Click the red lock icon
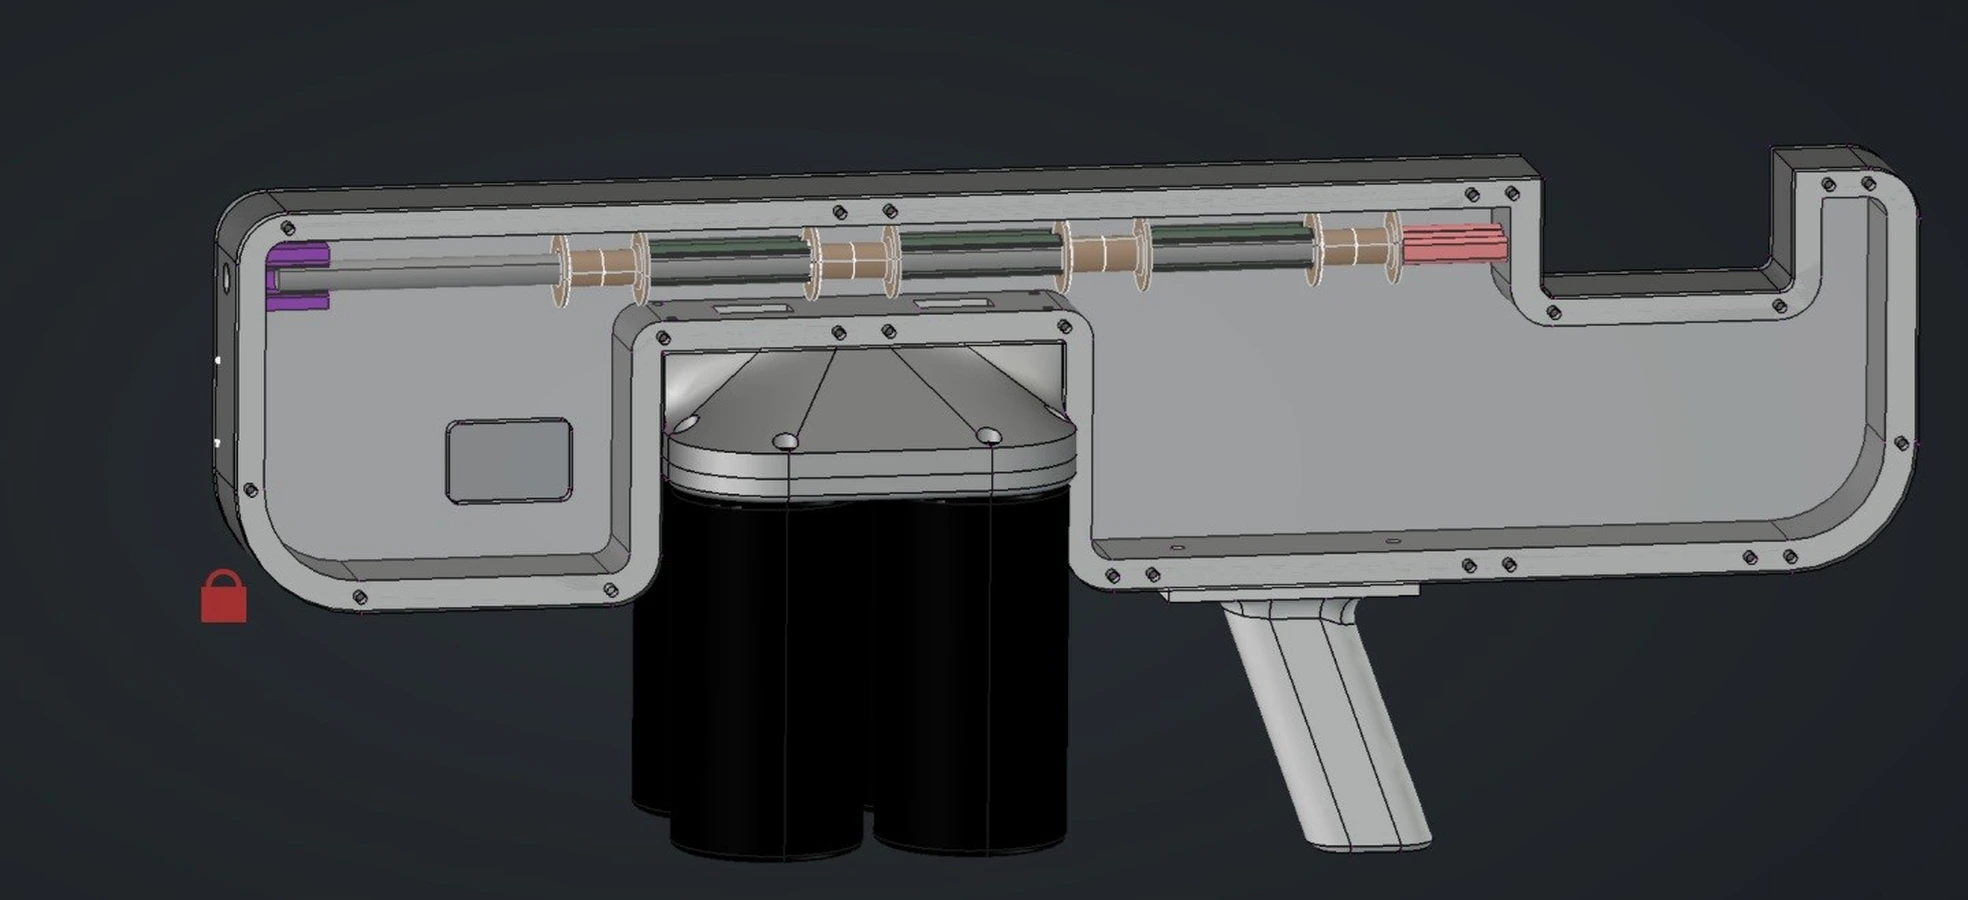The width and height of the screenshot is (1968, 900). (x=223, y=597)
